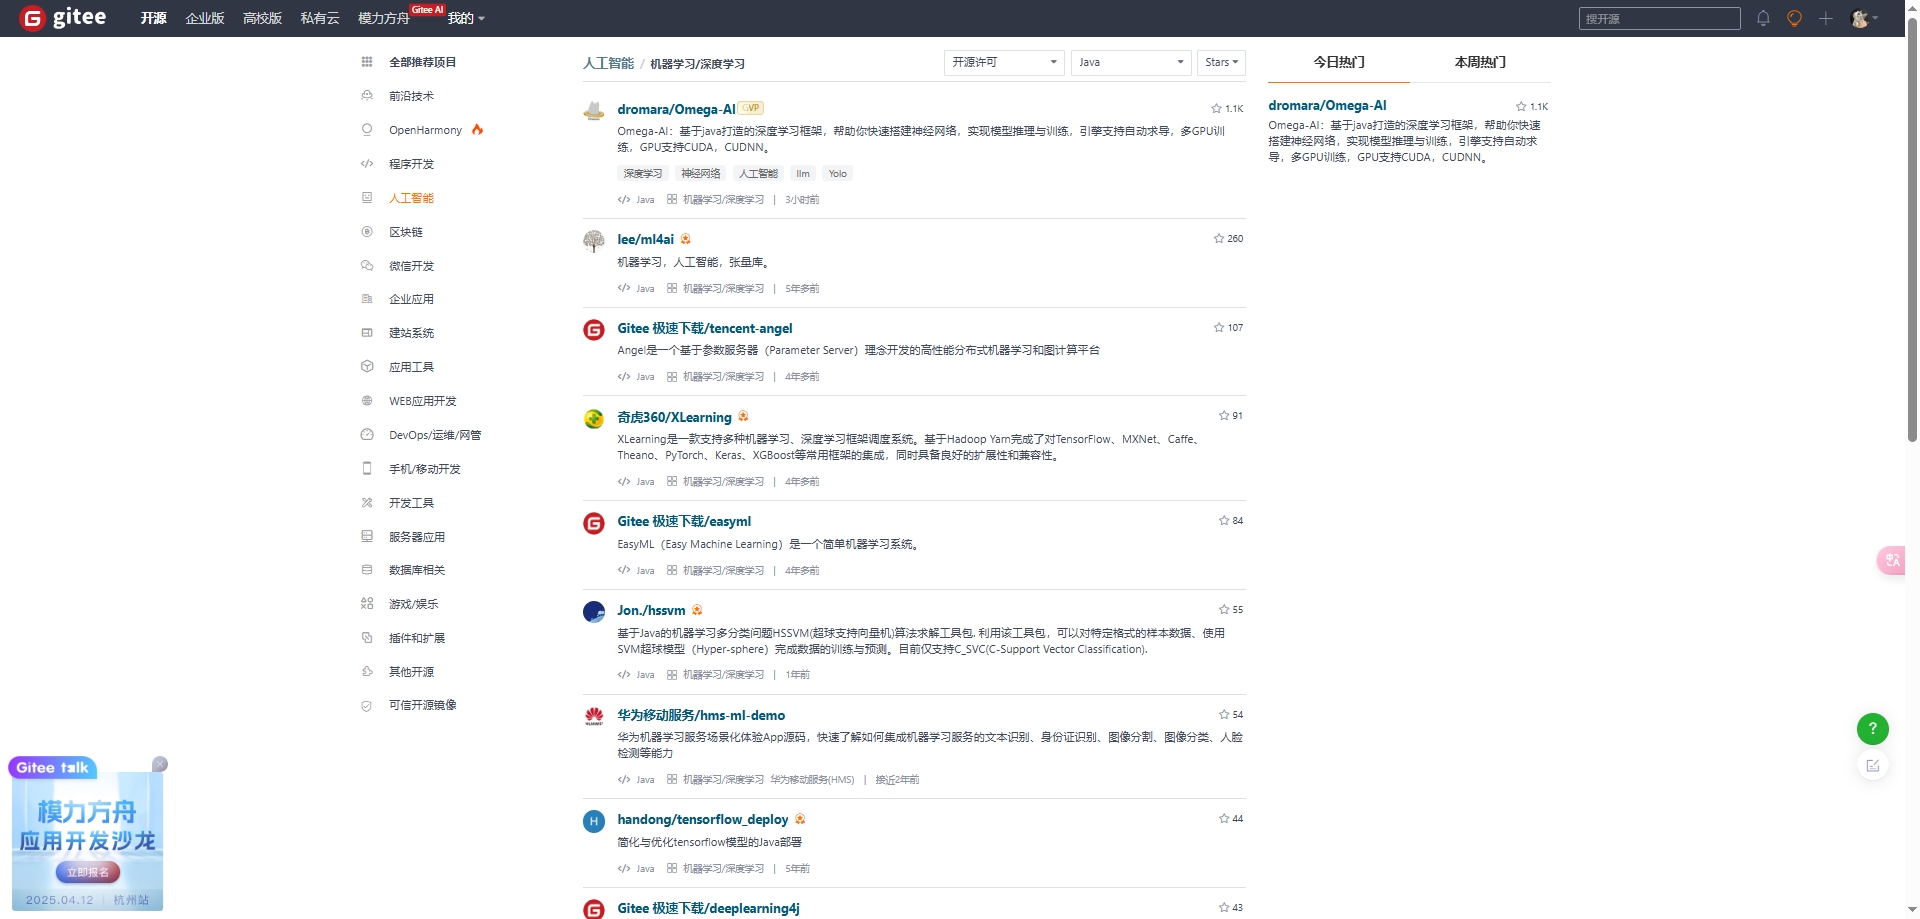Screen dimensions: 1920x919
Task: Open the Gitee 极速下载/easyml project
Action: [684, 521]
